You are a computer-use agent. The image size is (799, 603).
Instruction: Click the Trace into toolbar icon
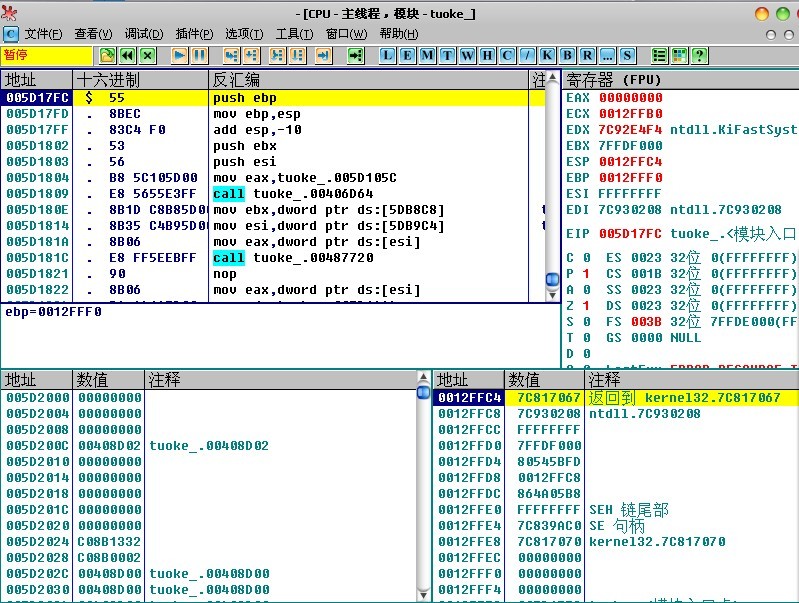(x=277, y=55)
